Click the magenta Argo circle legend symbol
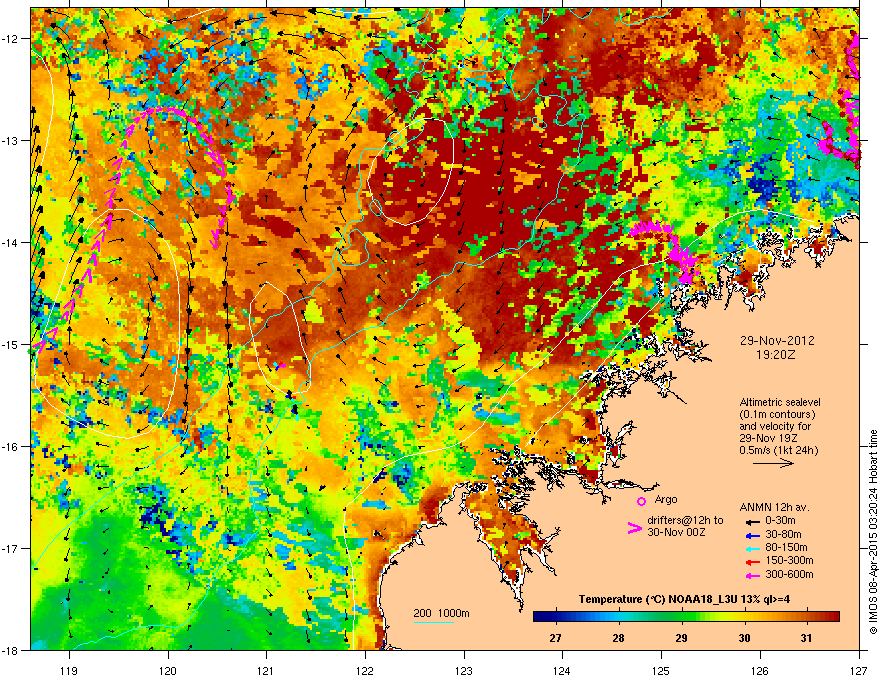 (641, 501)
